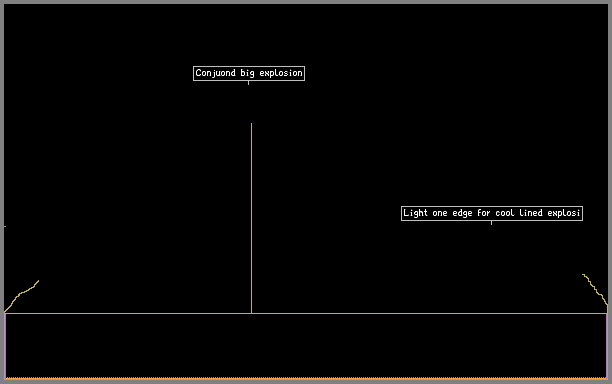Click the small white tick on left border
Viewport: 612px width, 384px height.
pyautogui.click(x=5, y=226)
